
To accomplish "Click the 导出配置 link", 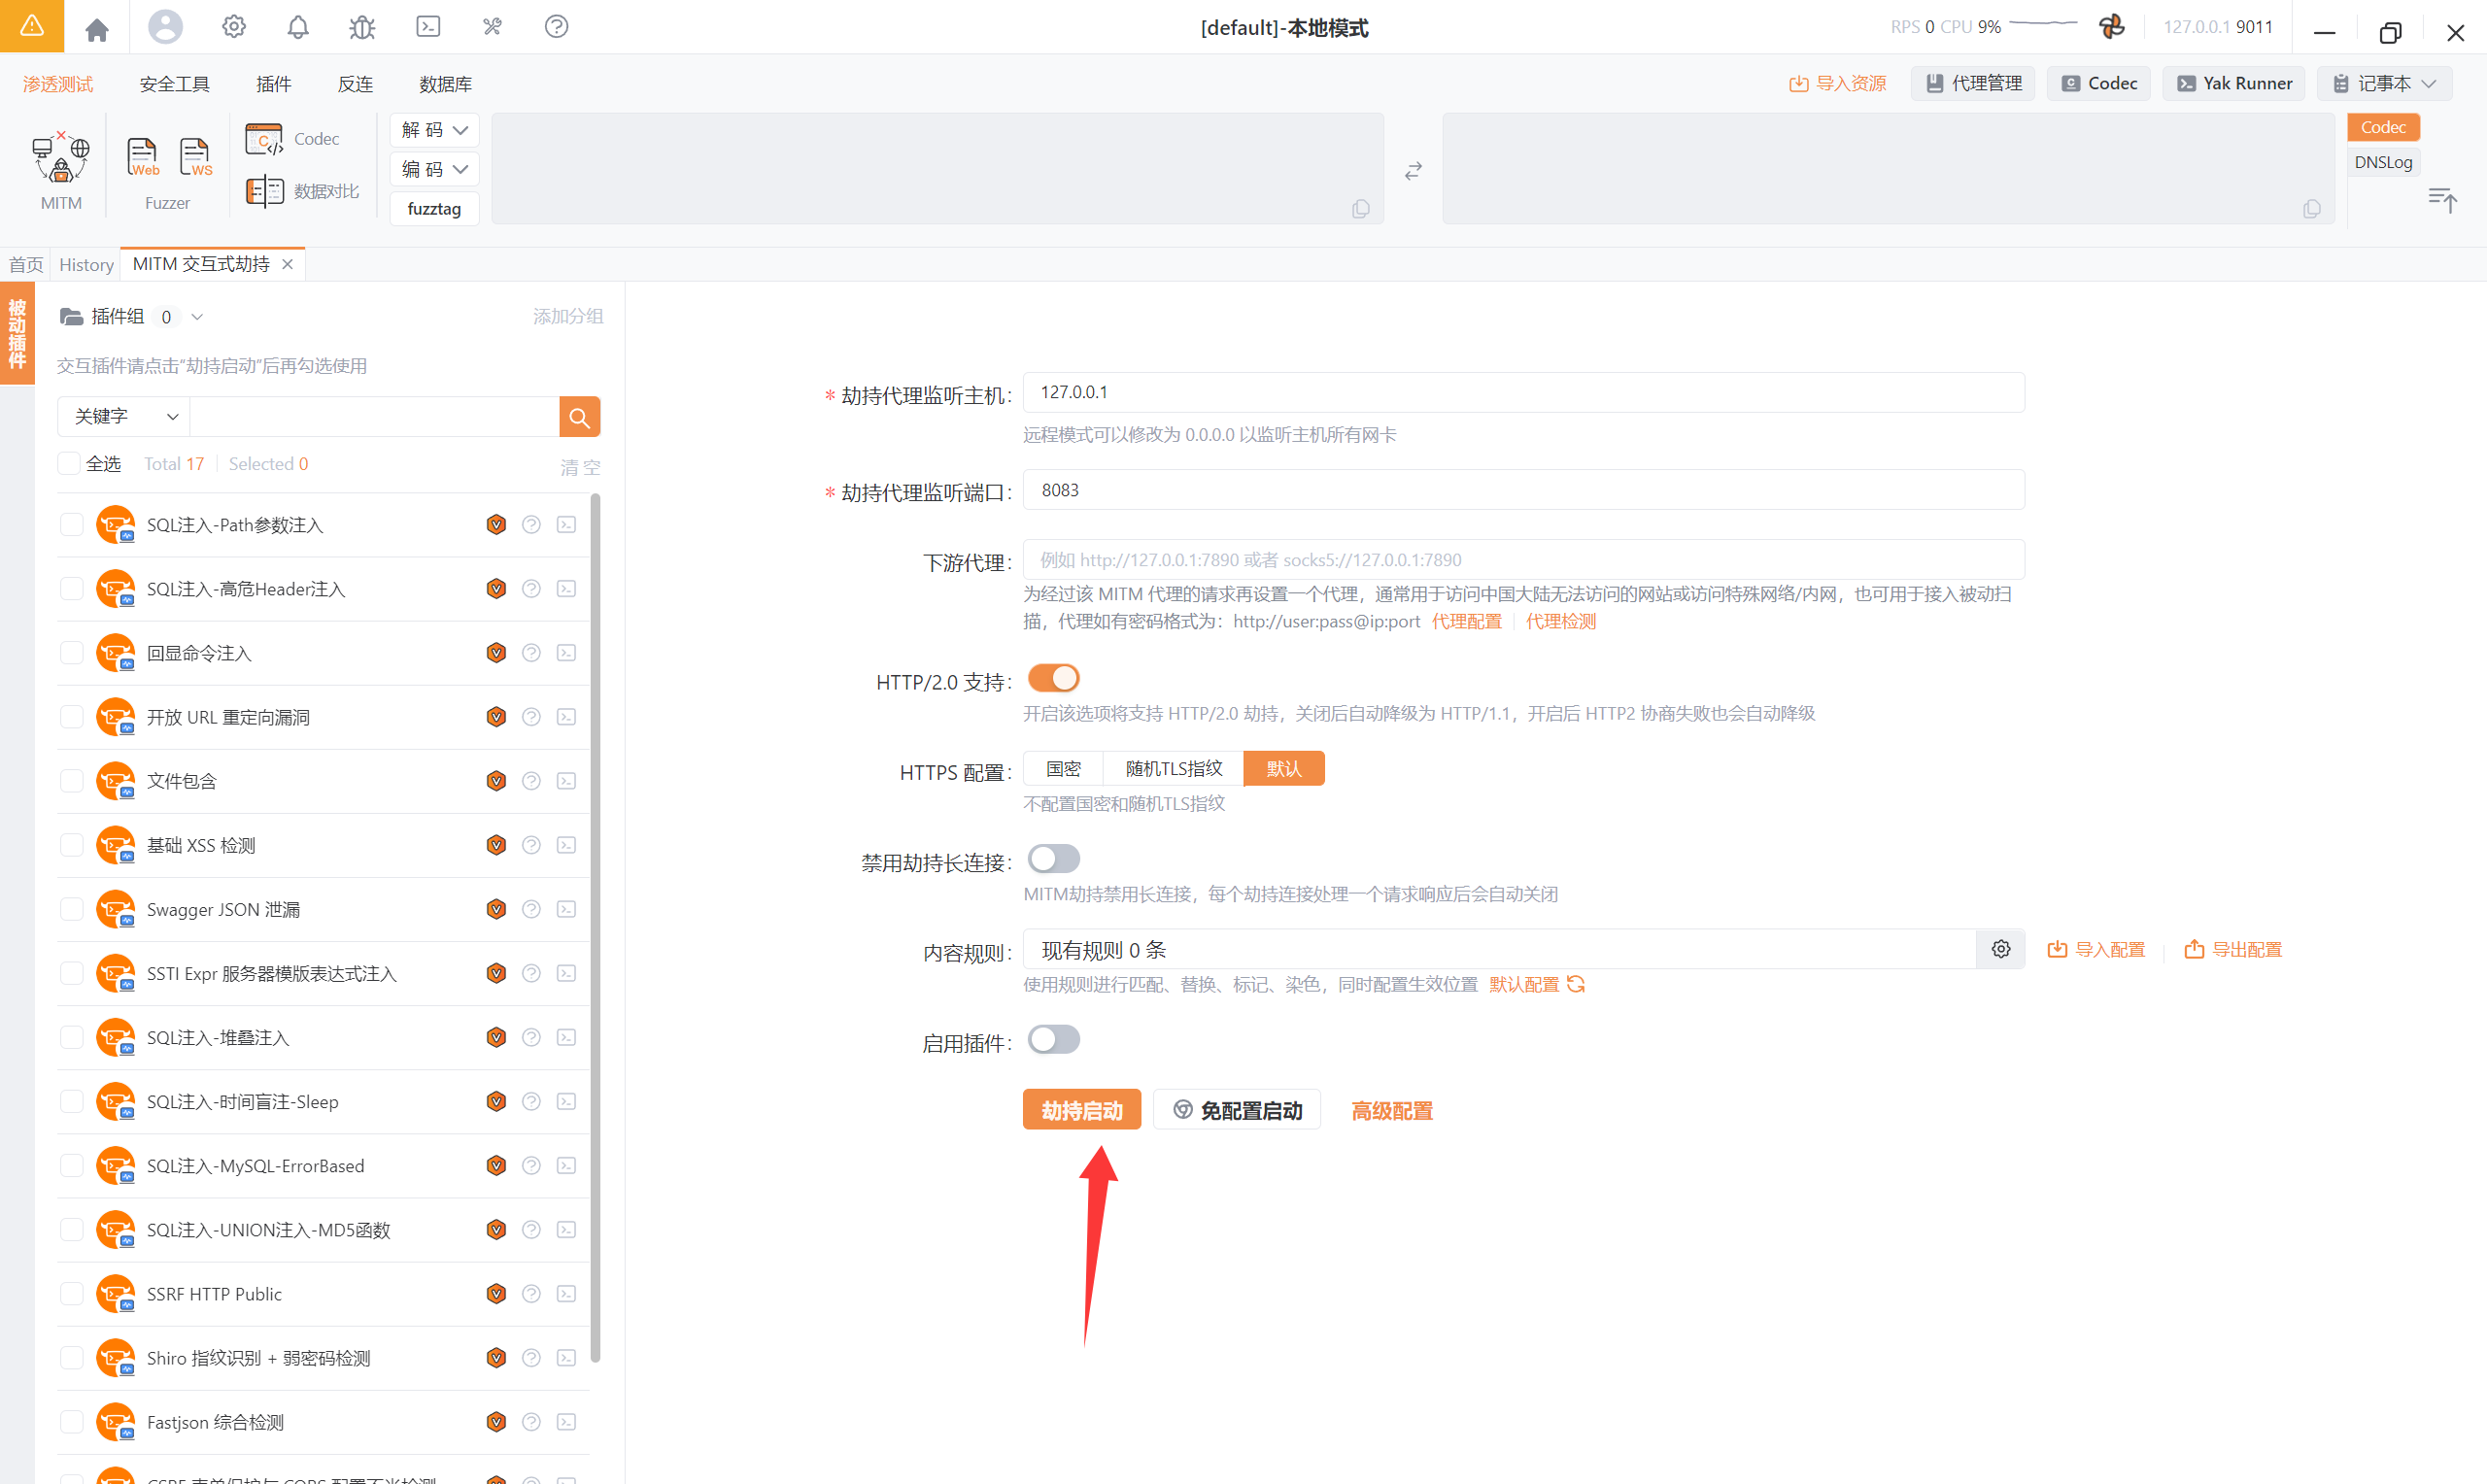I will (2233, 950).
